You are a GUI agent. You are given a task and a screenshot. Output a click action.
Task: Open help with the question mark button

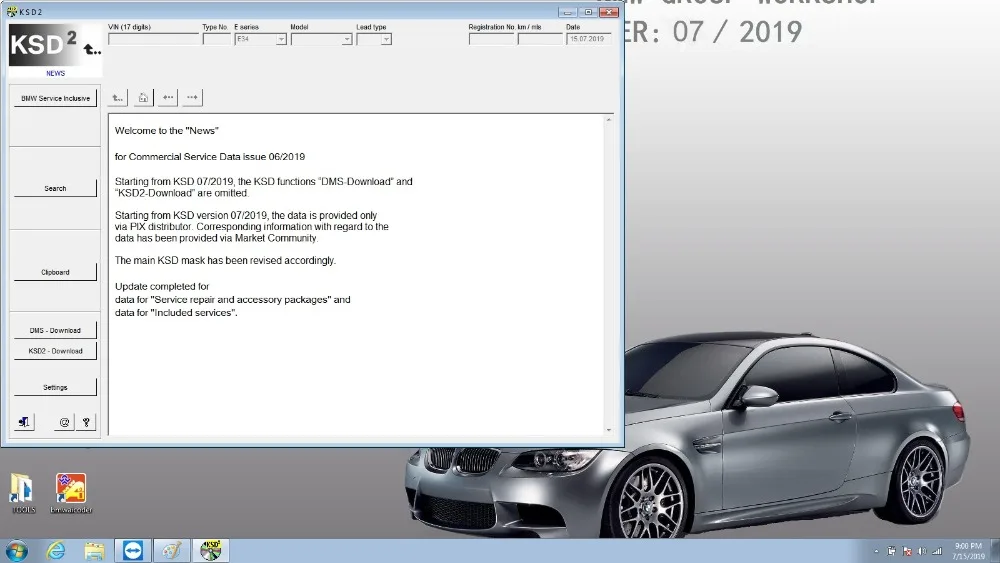tap(86, 422)
